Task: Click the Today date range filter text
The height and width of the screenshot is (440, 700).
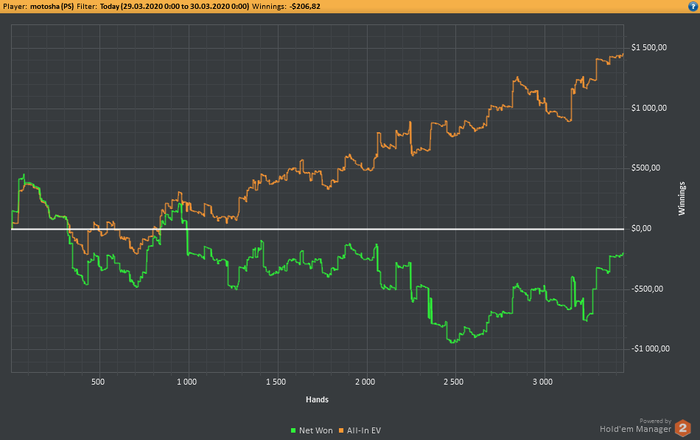Action: pos(174,7)
